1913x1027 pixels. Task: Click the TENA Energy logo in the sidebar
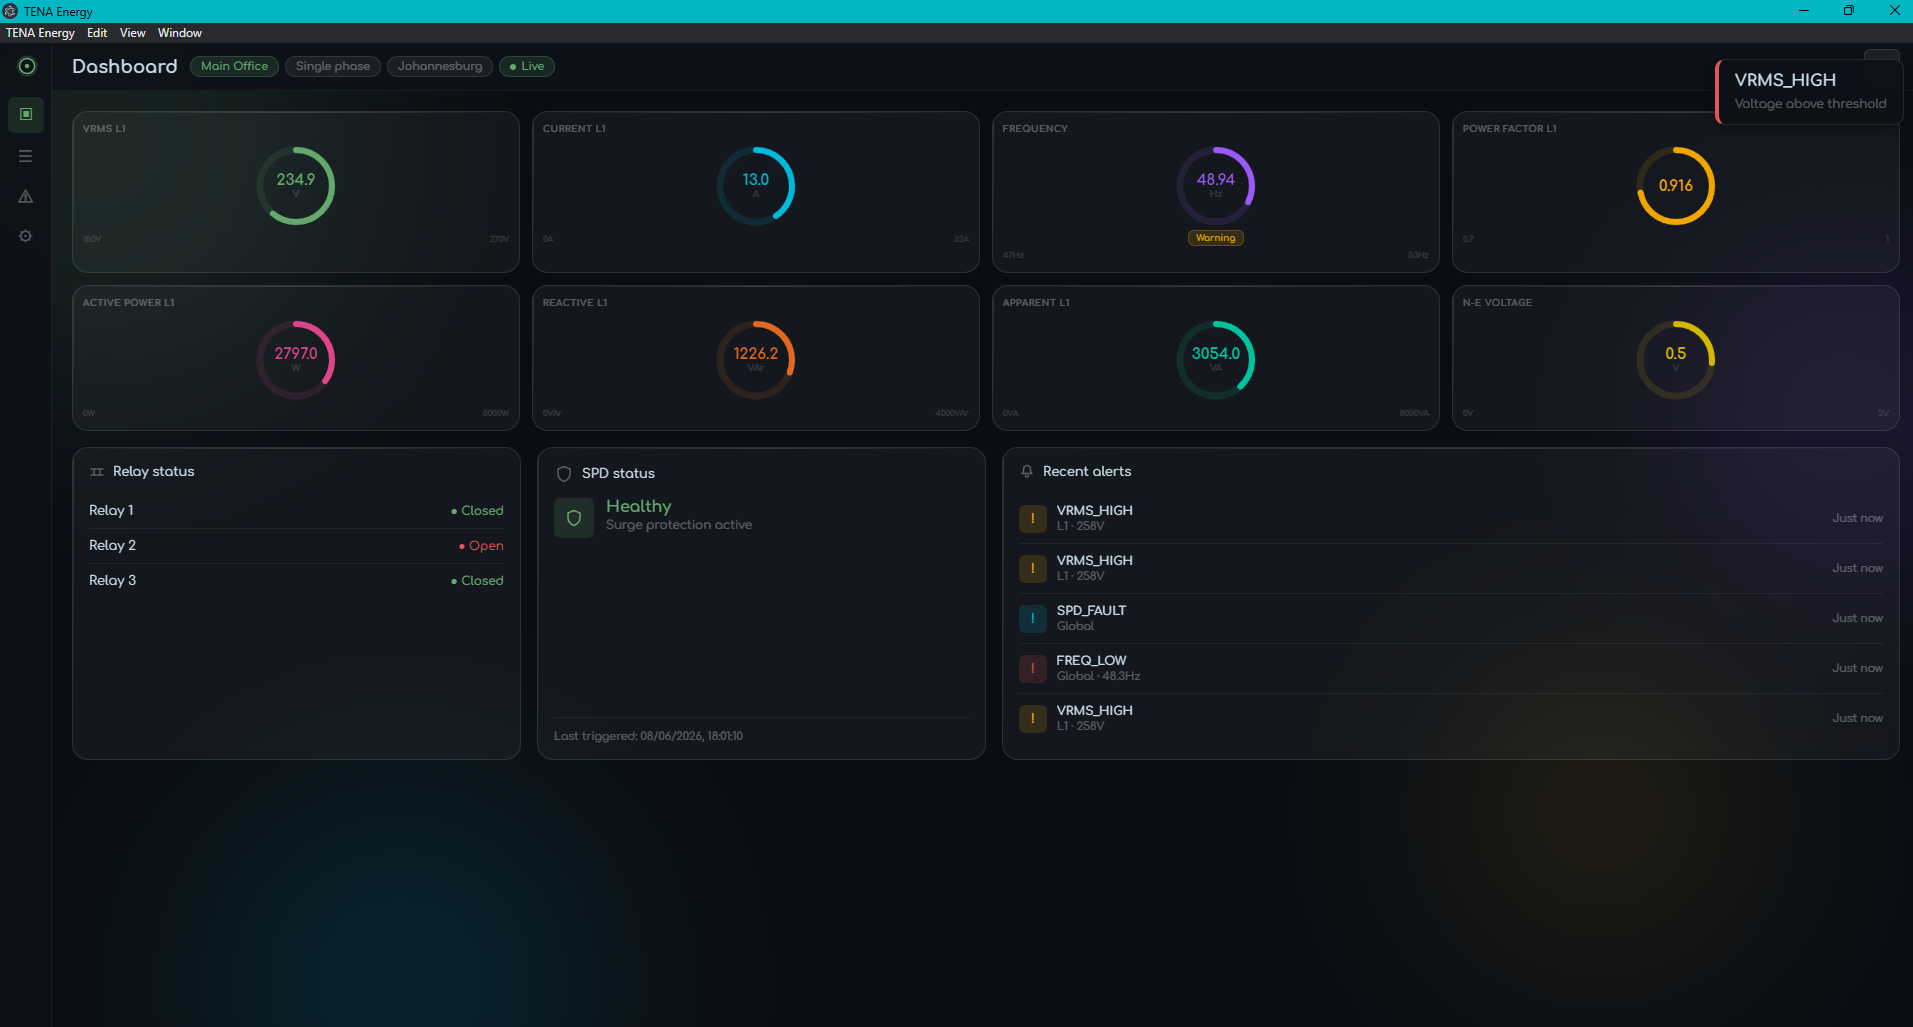click(27, 66)
